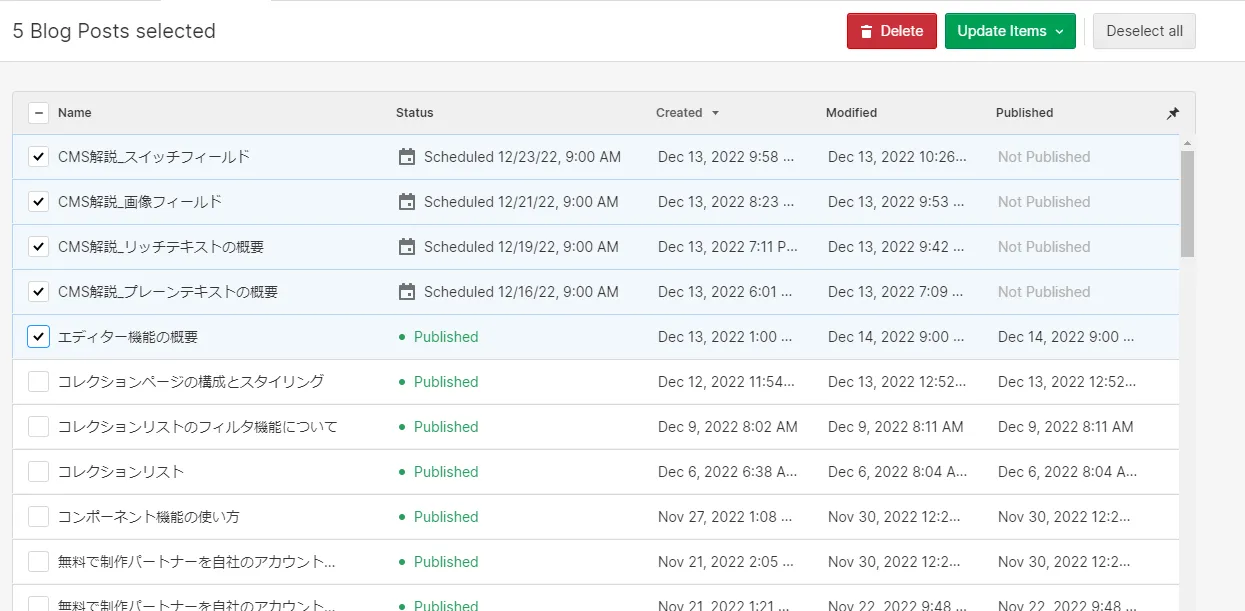The height and width of the screenshot is (611, 1245).
Task: Click calendar icon for 12/16/22 schedule
Action: coord(406,292)
